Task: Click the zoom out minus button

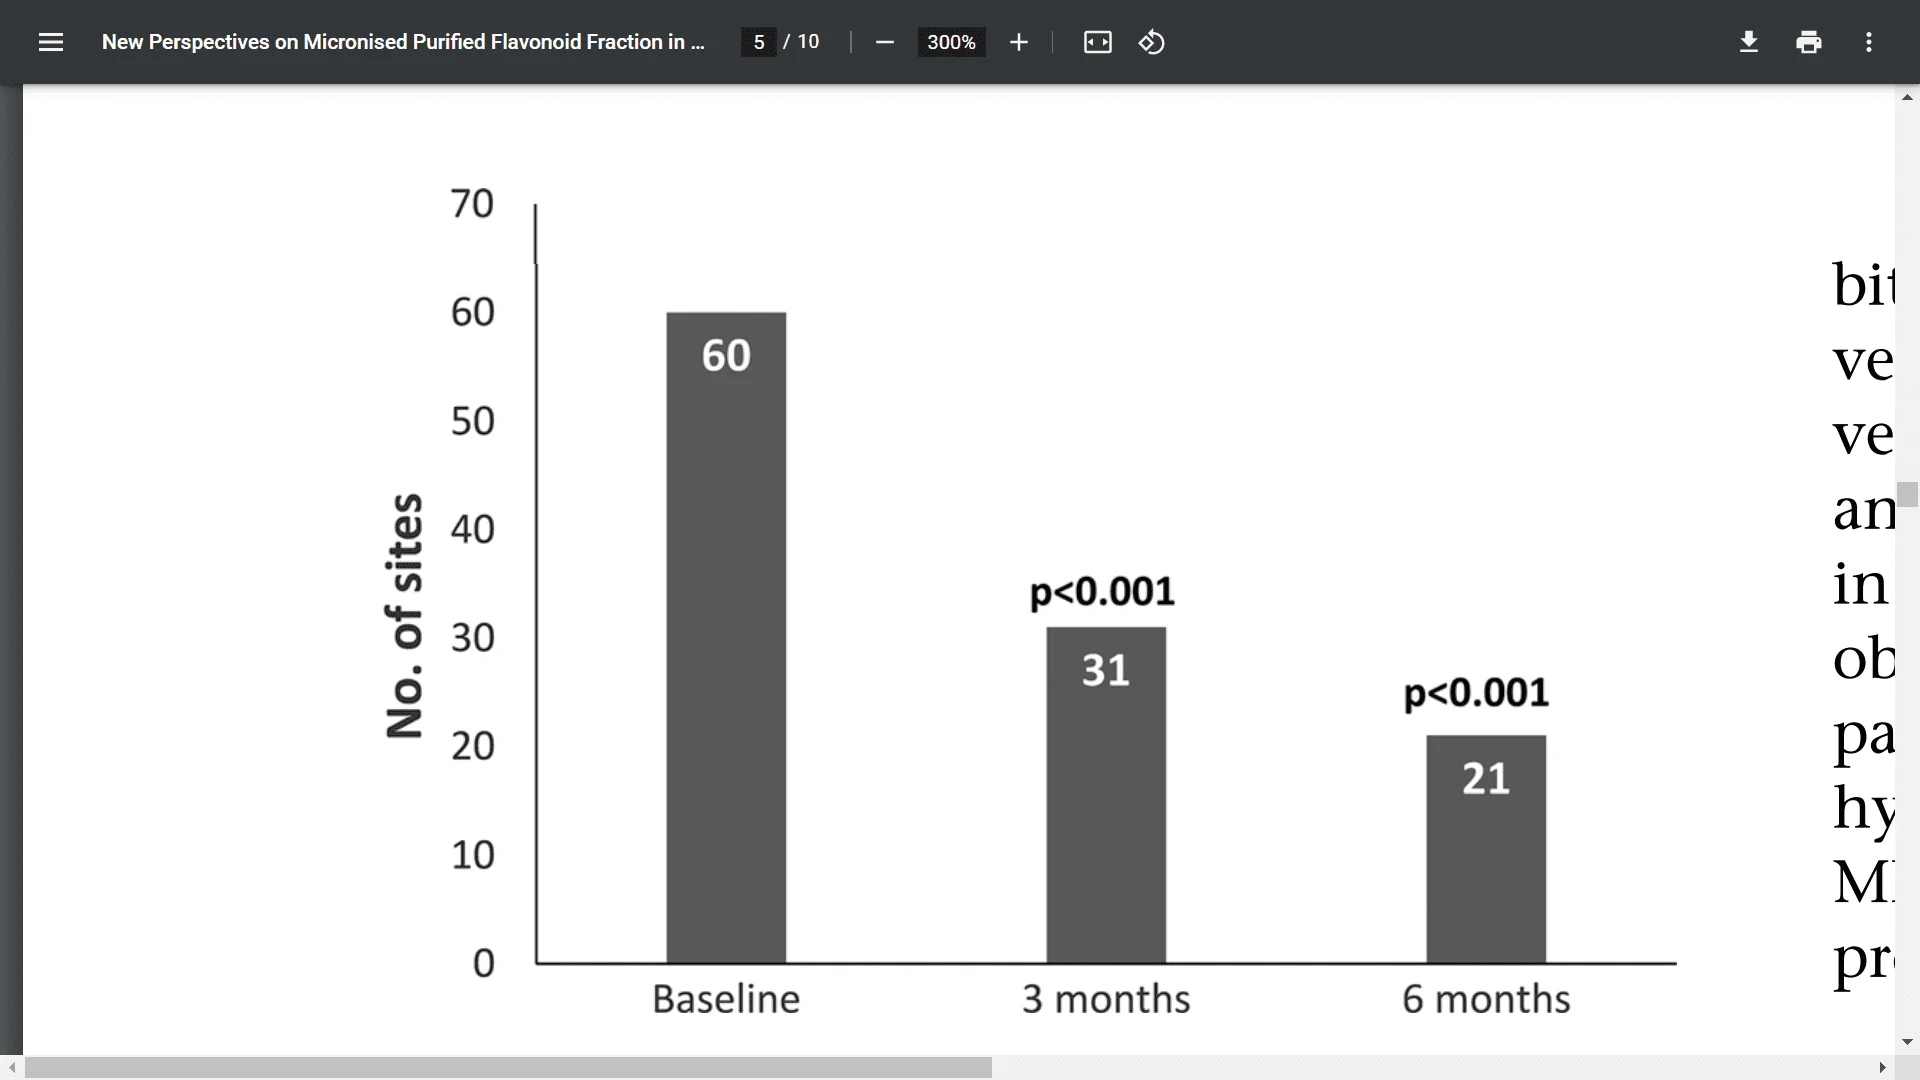Action: [x=884, y=42]
